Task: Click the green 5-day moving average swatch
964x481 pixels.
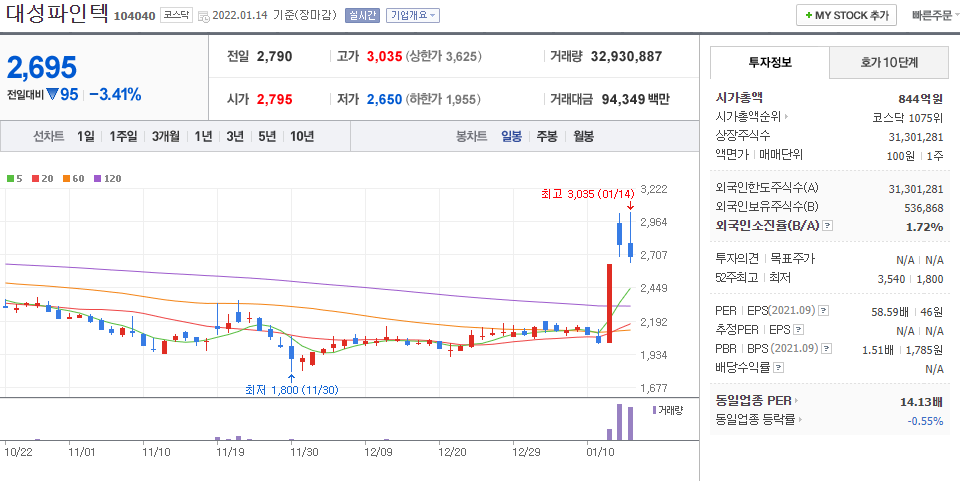Action: click(10, 179)
